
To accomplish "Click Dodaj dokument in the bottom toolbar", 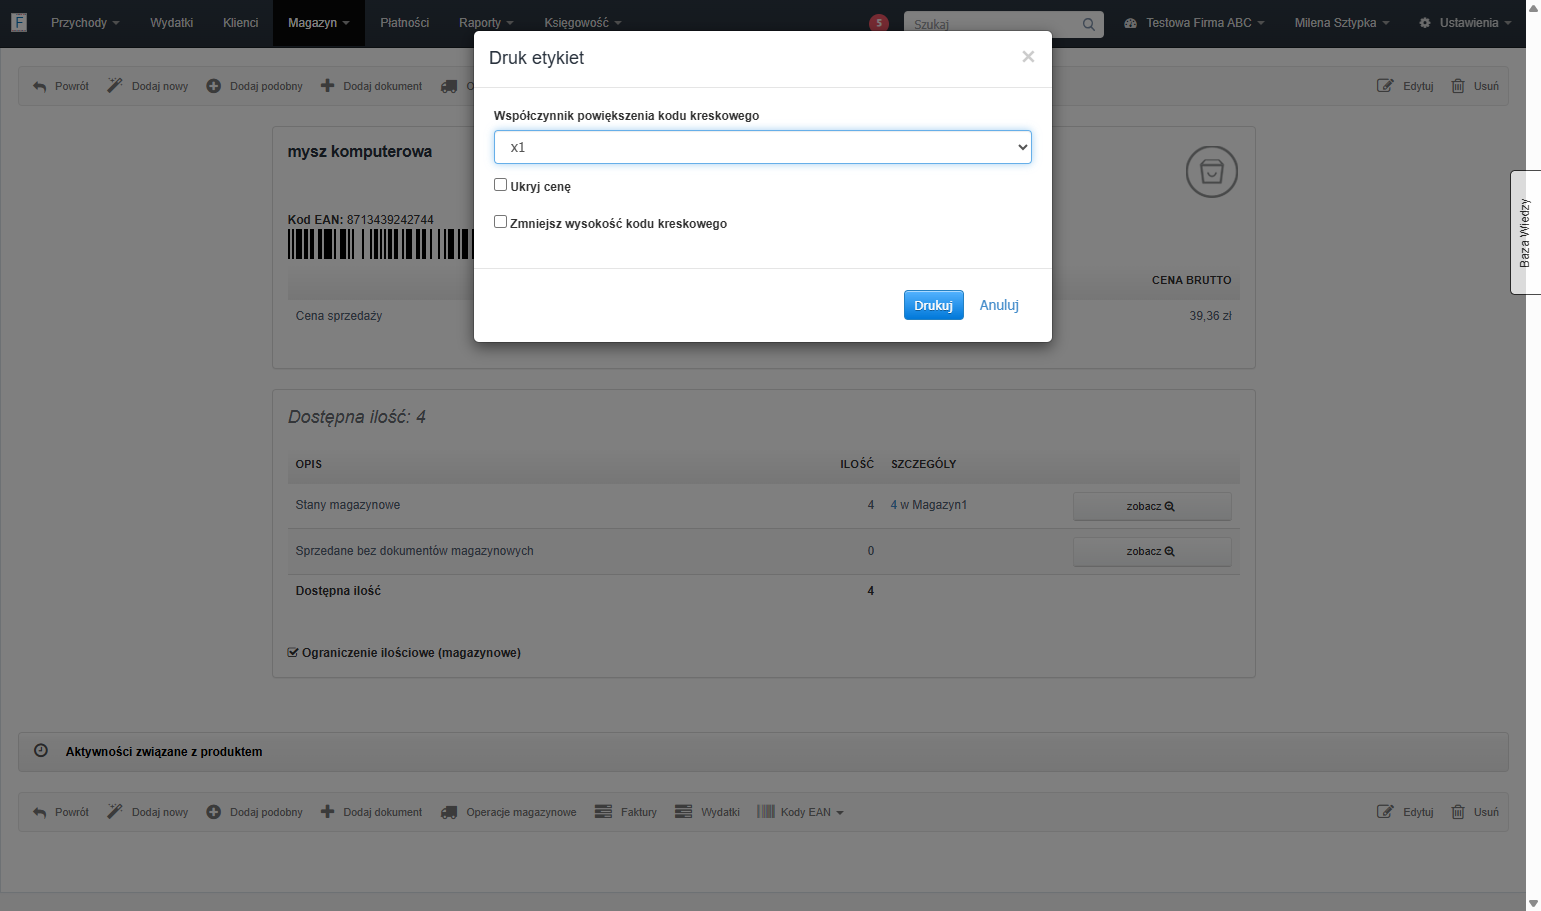I will tap(371, 812).
